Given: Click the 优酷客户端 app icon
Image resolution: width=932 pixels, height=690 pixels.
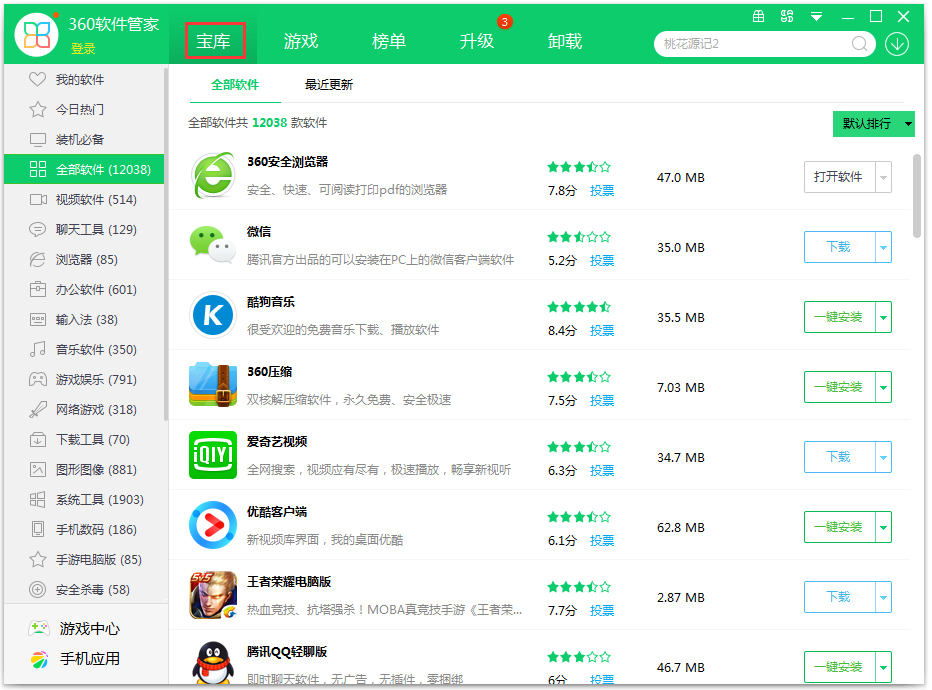Looking at the screenshot, I should [213, 525].
